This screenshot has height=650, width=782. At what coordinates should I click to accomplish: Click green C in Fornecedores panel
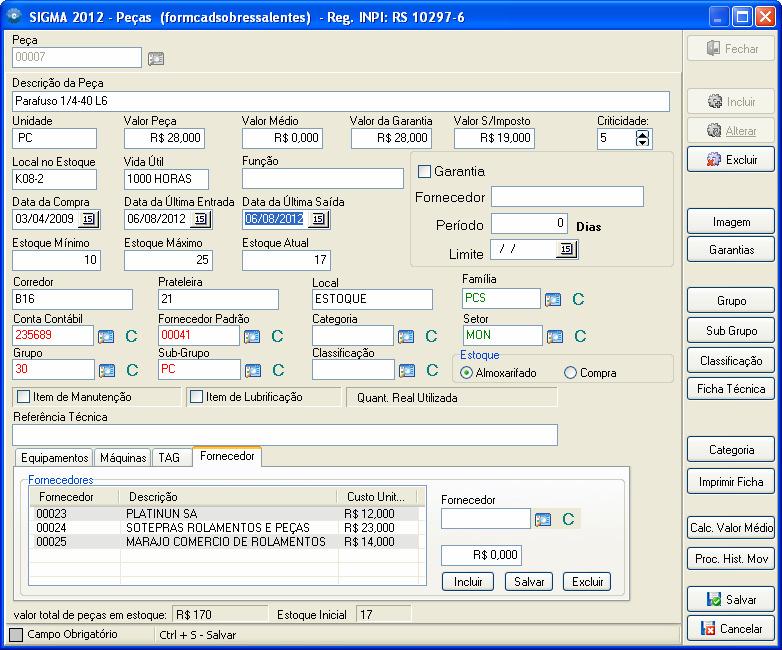pyautogui.click(x=568, y=519)
